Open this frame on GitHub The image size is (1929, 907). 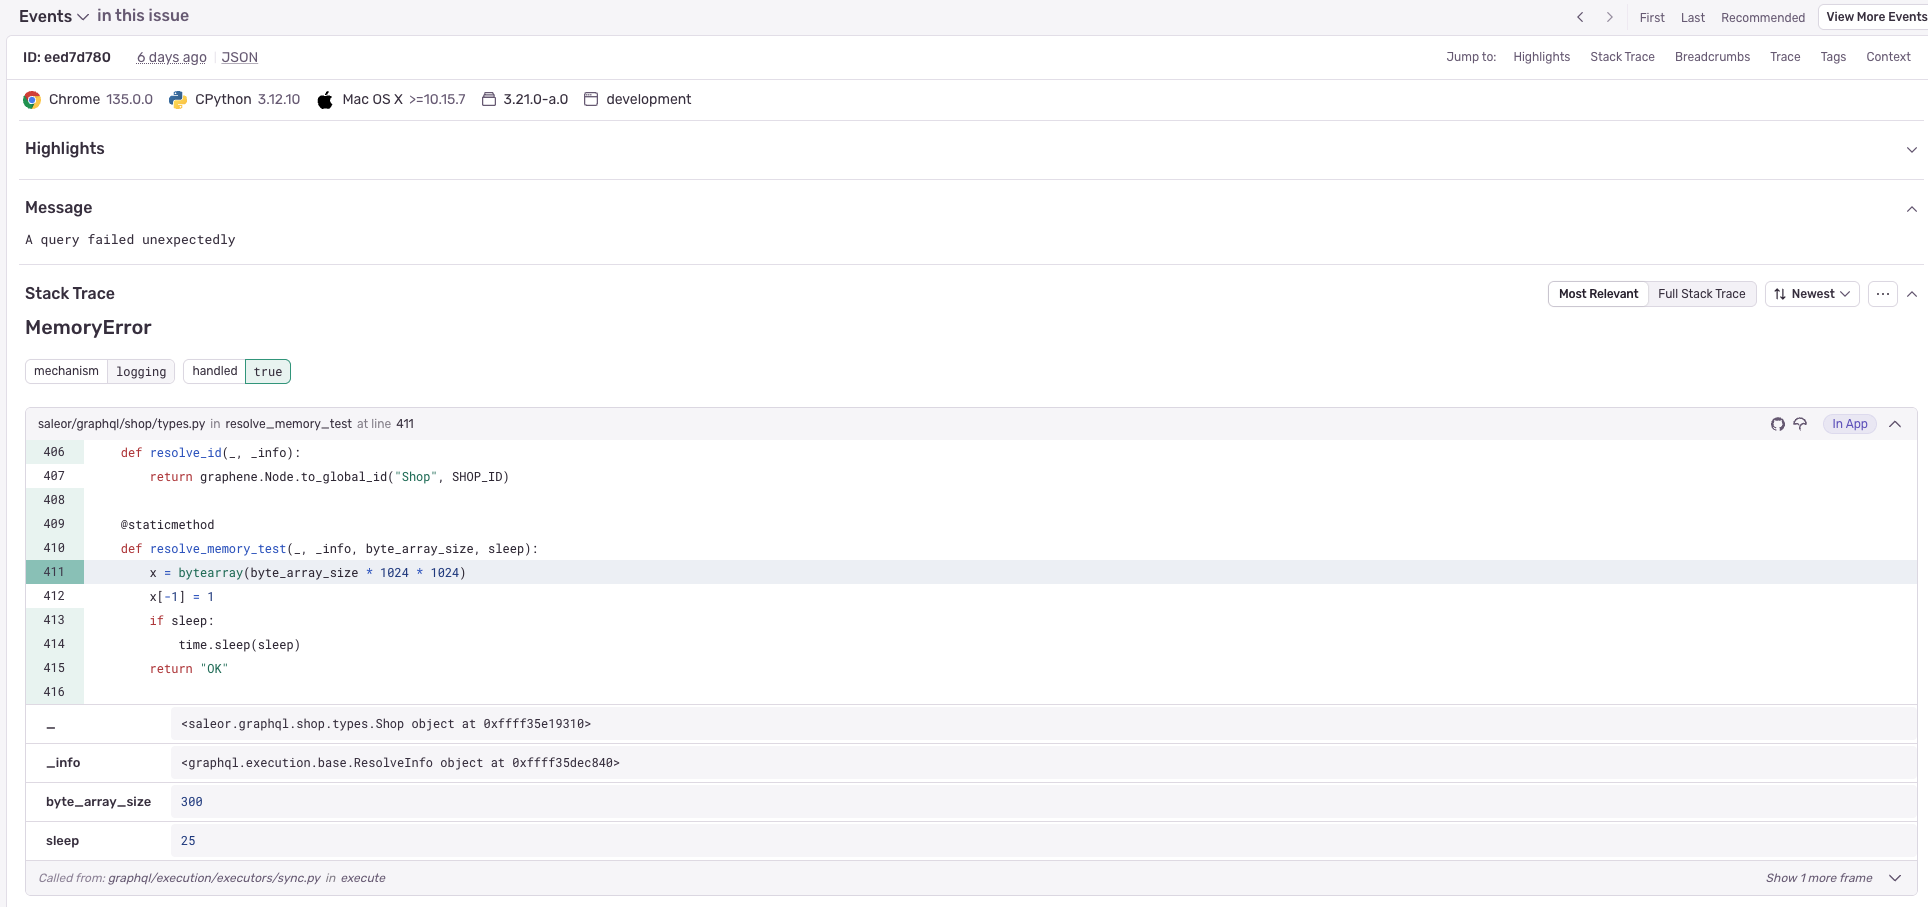[x=1777, y=424]
